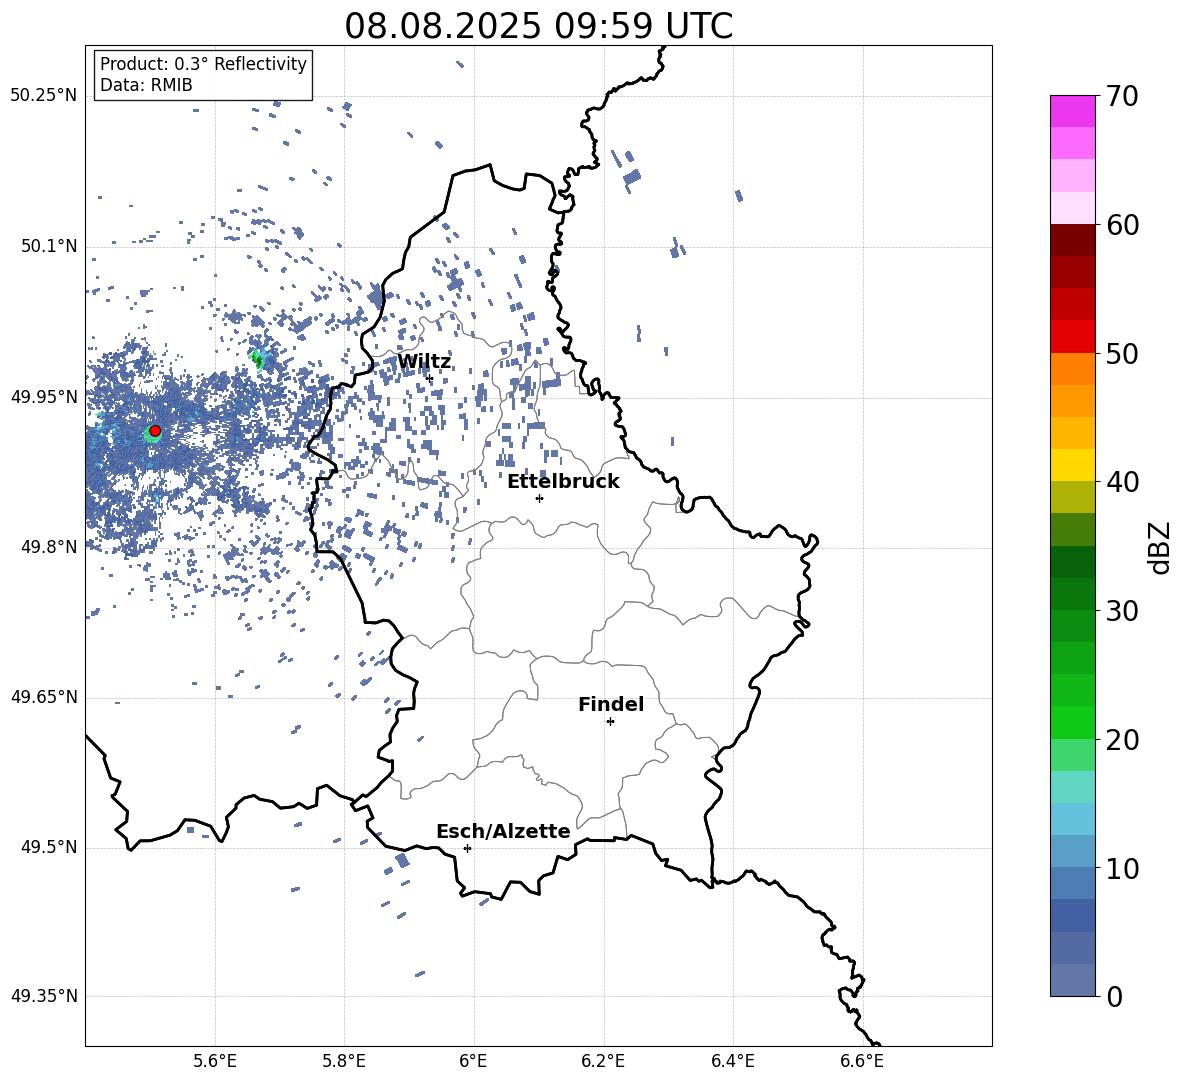
Task: Click the bright green colorbar swatch above 20
Action: (x=1073, y=722)
